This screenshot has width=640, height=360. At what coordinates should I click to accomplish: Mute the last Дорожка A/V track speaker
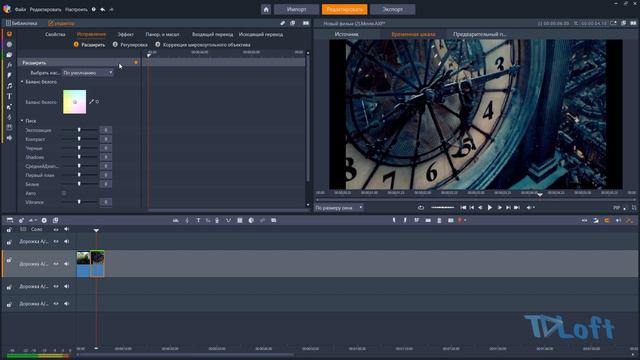(67, 304)
